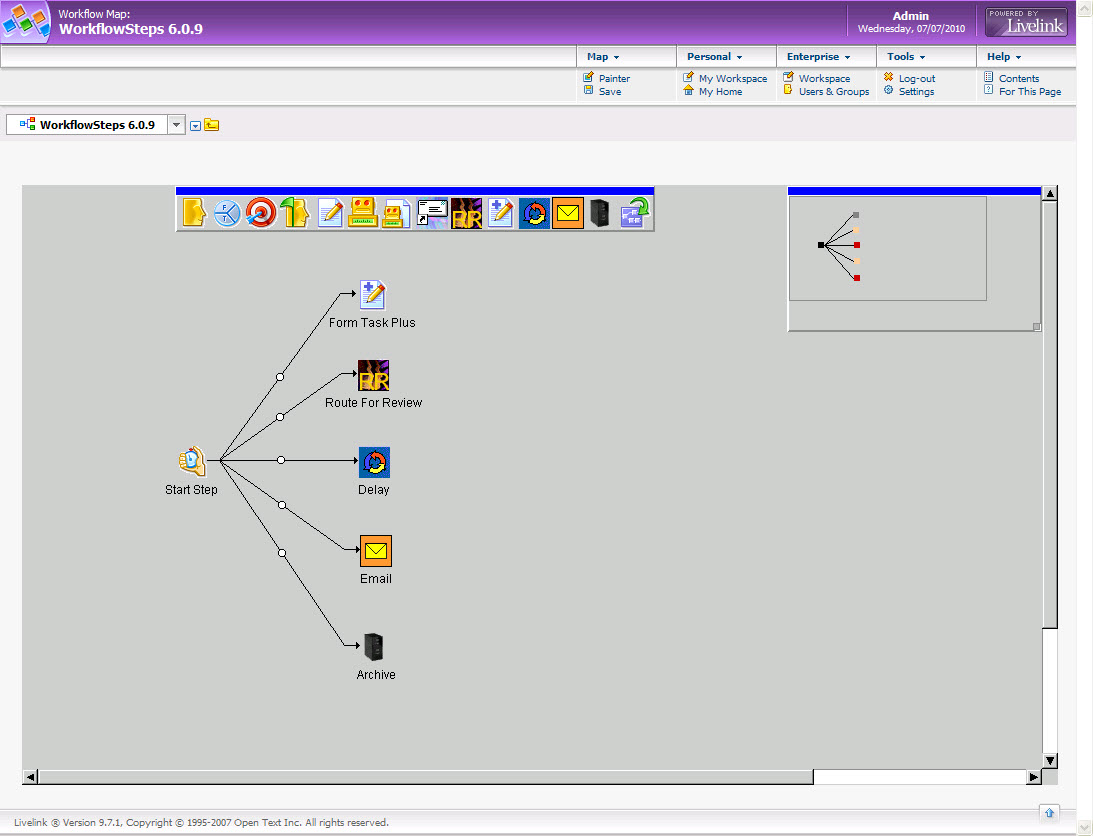Screen dimensions: 1093x836
Task: Select the window-shortcut step icon in palette
Action: (432, 213)
